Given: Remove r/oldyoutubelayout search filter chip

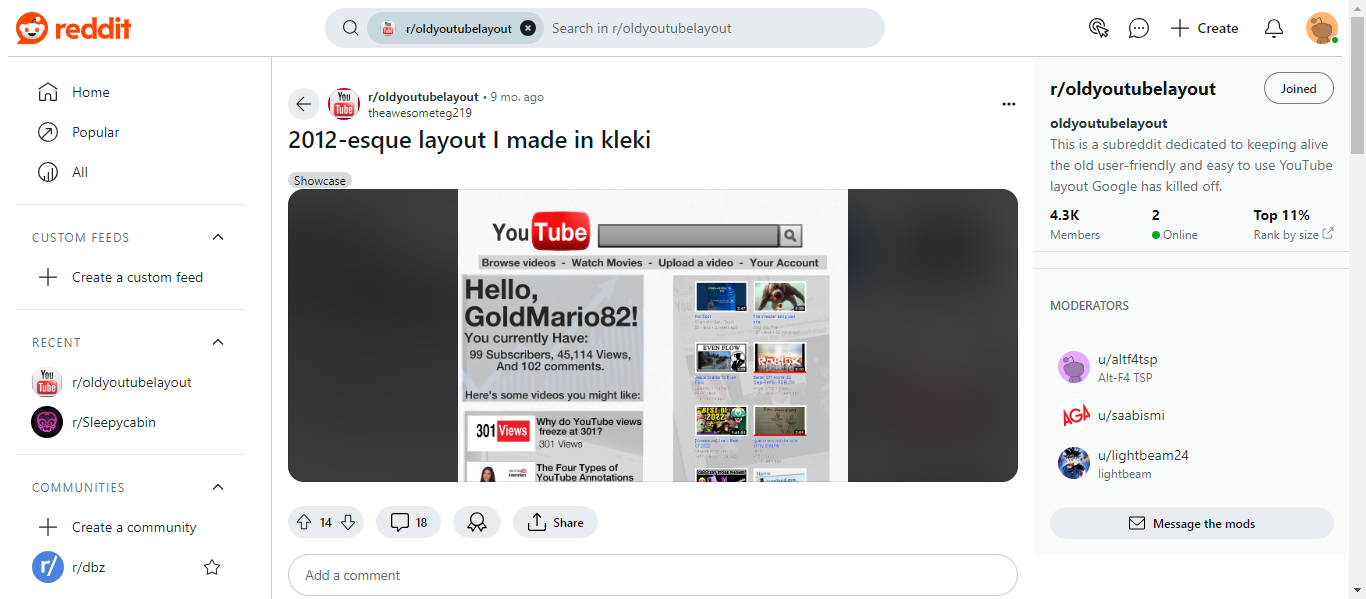Looking at the screenshot, I should (x=528, y=28).
